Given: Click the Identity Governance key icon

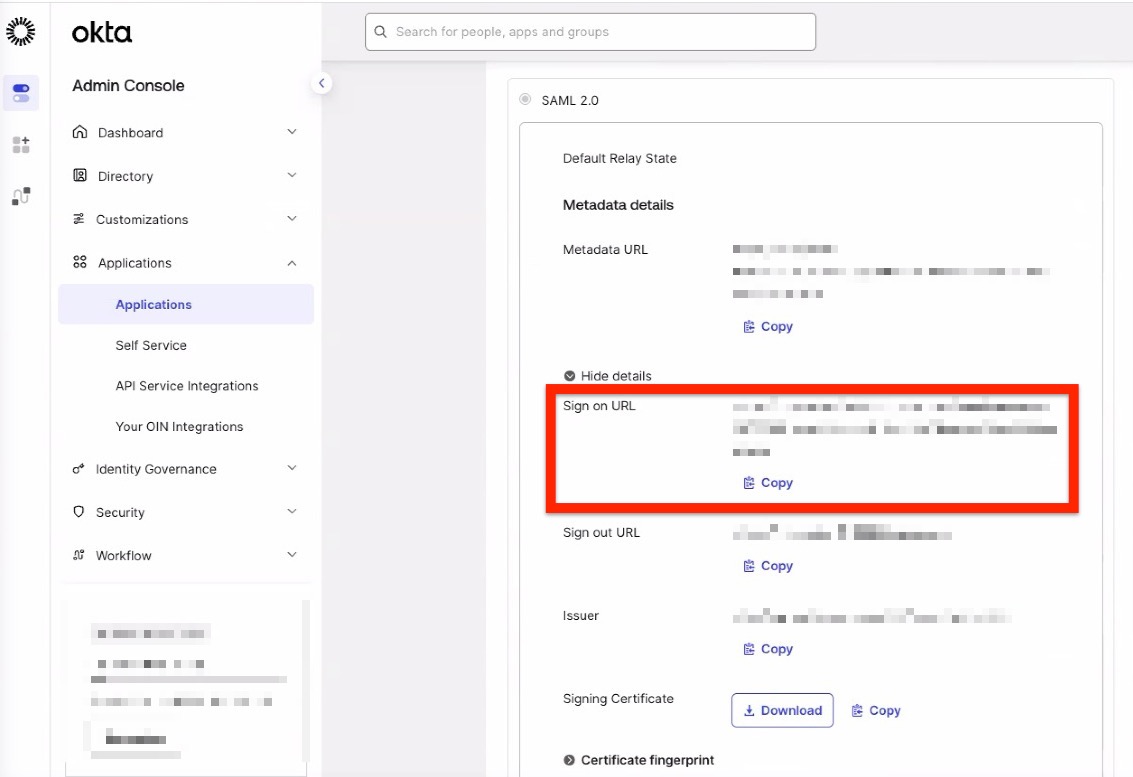Looking at the screenshot, I should 78,468.
